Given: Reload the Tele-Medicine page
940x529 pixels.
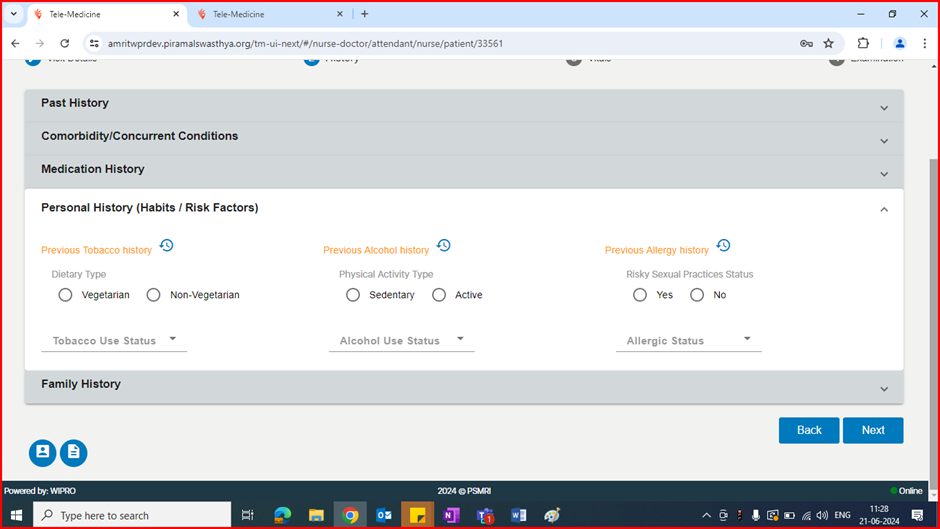Looking at the screenshot, I should pos(65,43).
